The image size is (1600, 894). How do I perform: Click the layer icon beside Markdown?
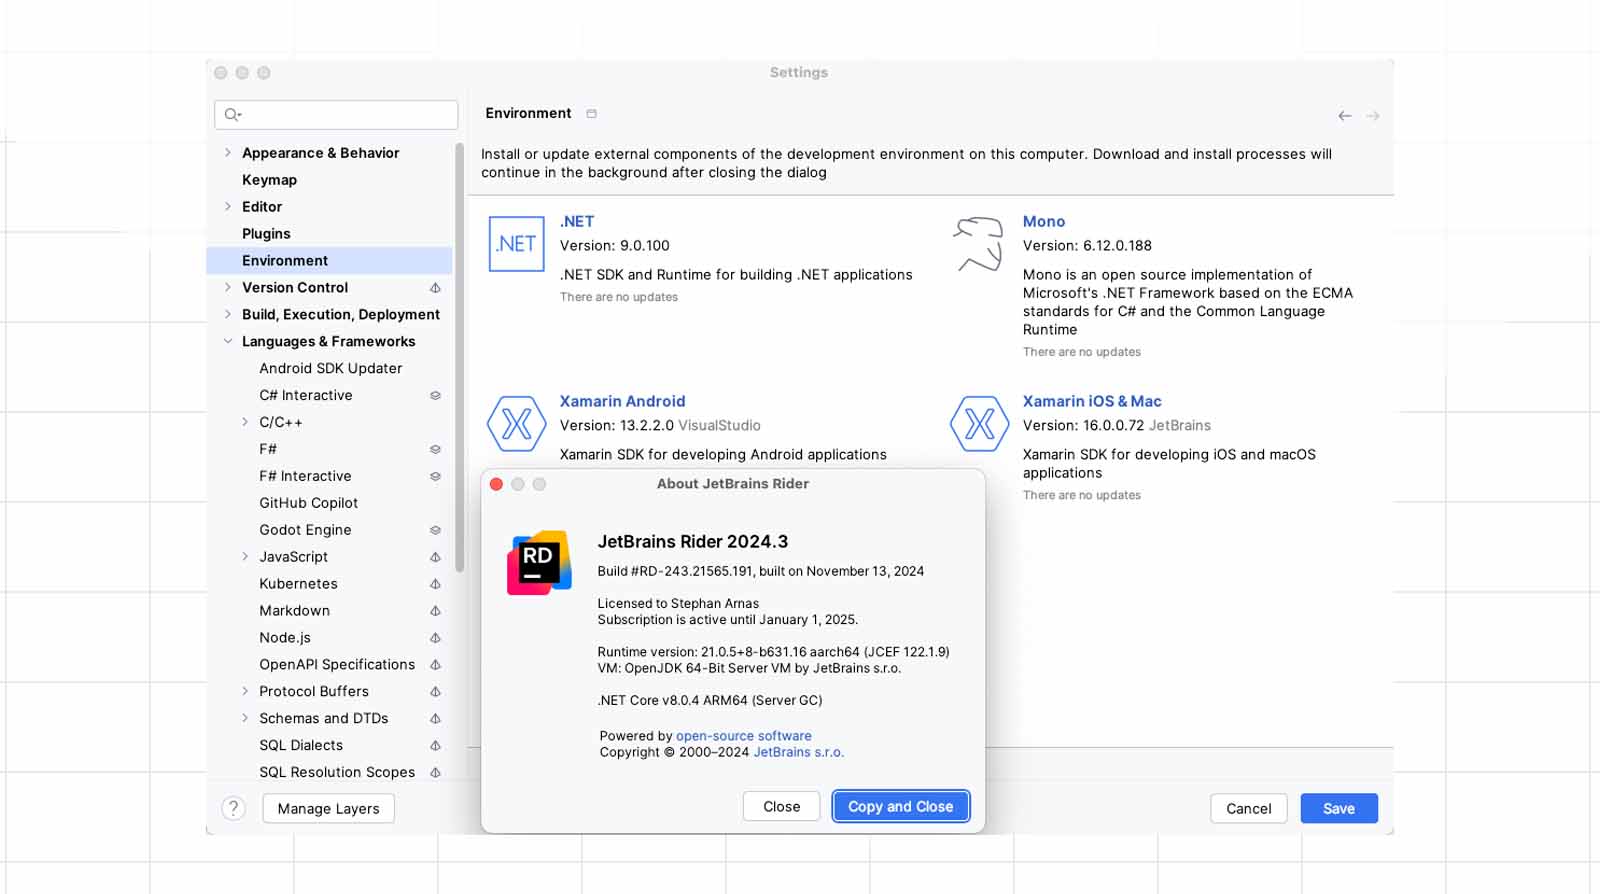435,612
